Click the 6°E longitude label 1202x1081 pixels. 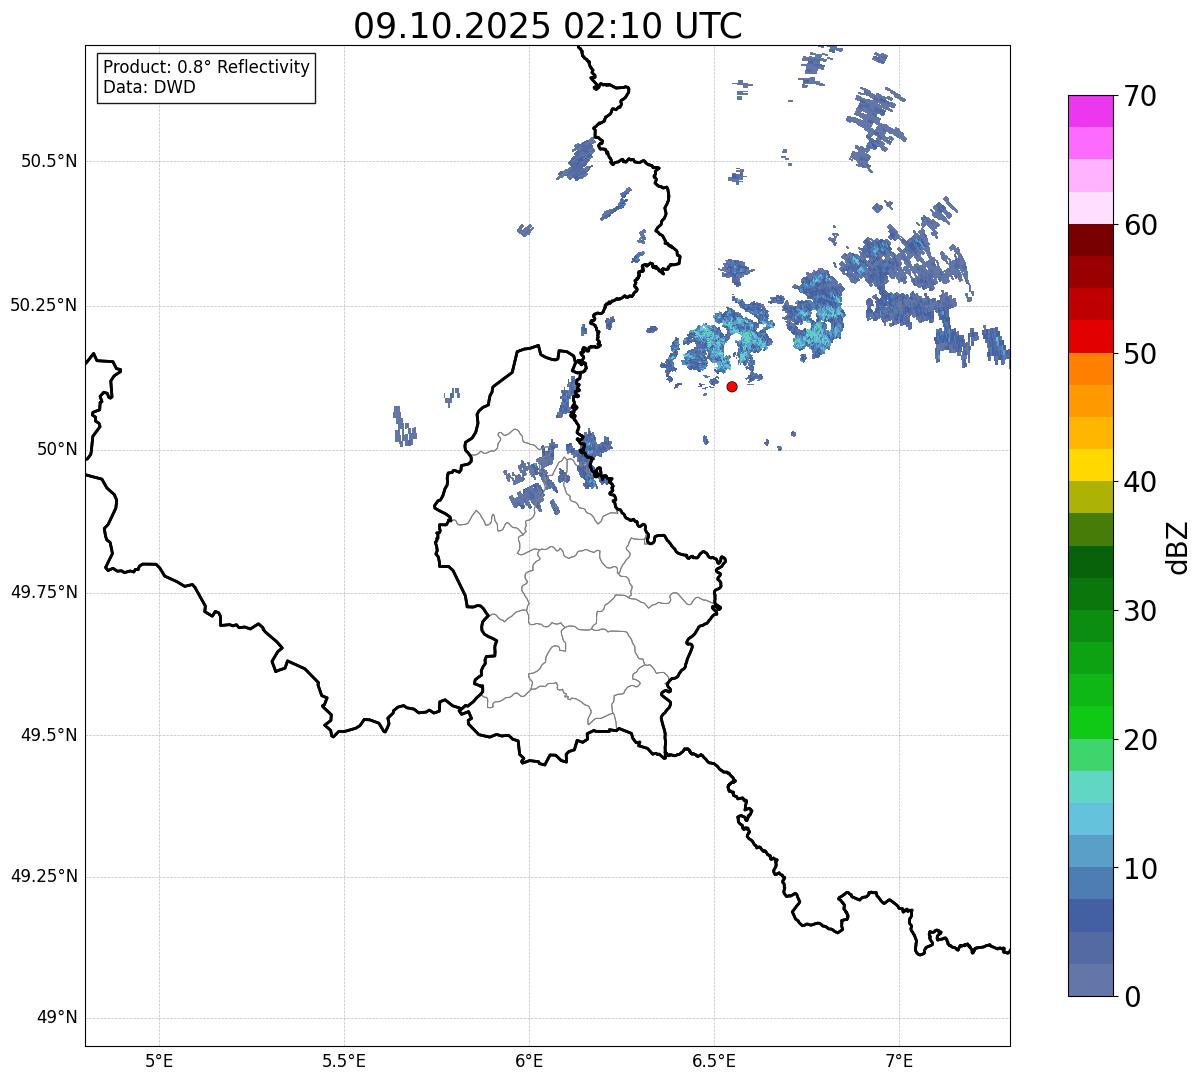[x=529, y=1061]
